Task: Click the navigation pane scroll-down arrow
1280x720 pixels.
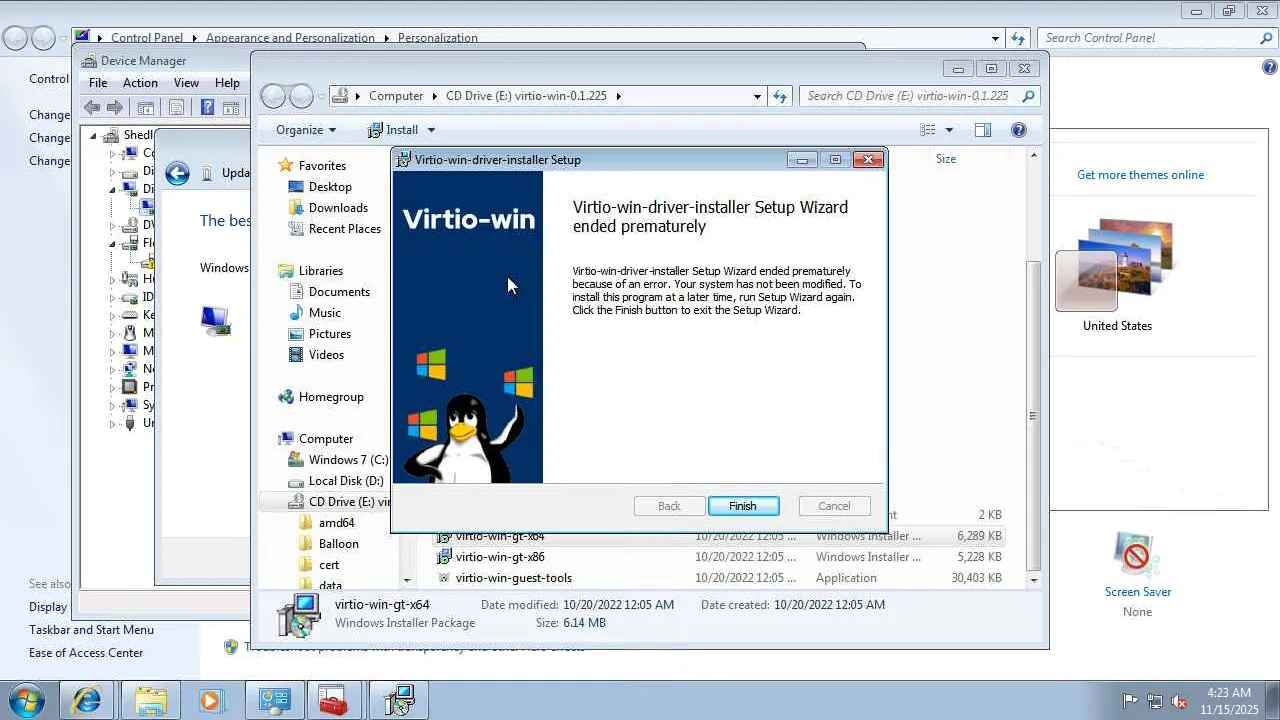Action: tap(406, 580)
